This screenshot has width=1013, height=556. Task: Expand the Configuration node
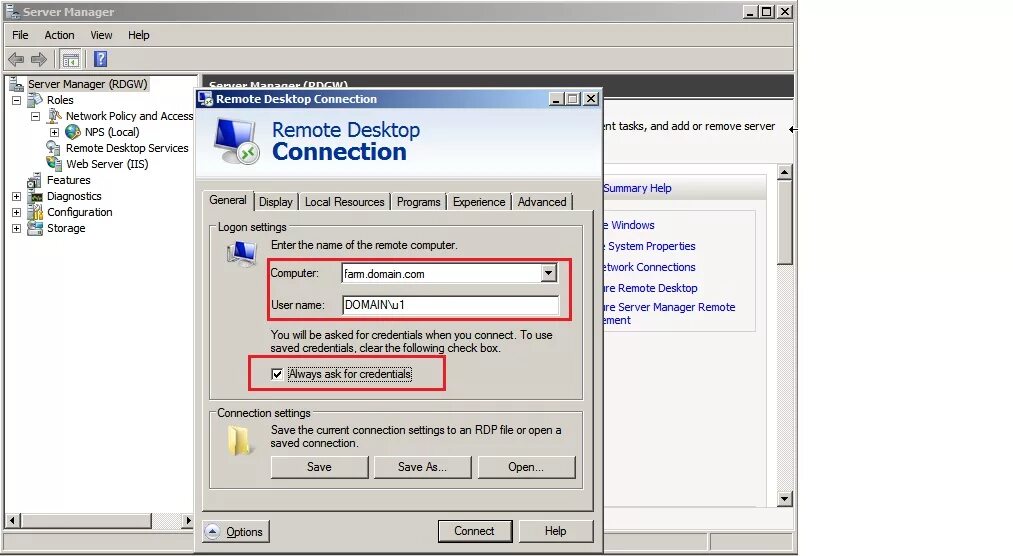point(17,212)
